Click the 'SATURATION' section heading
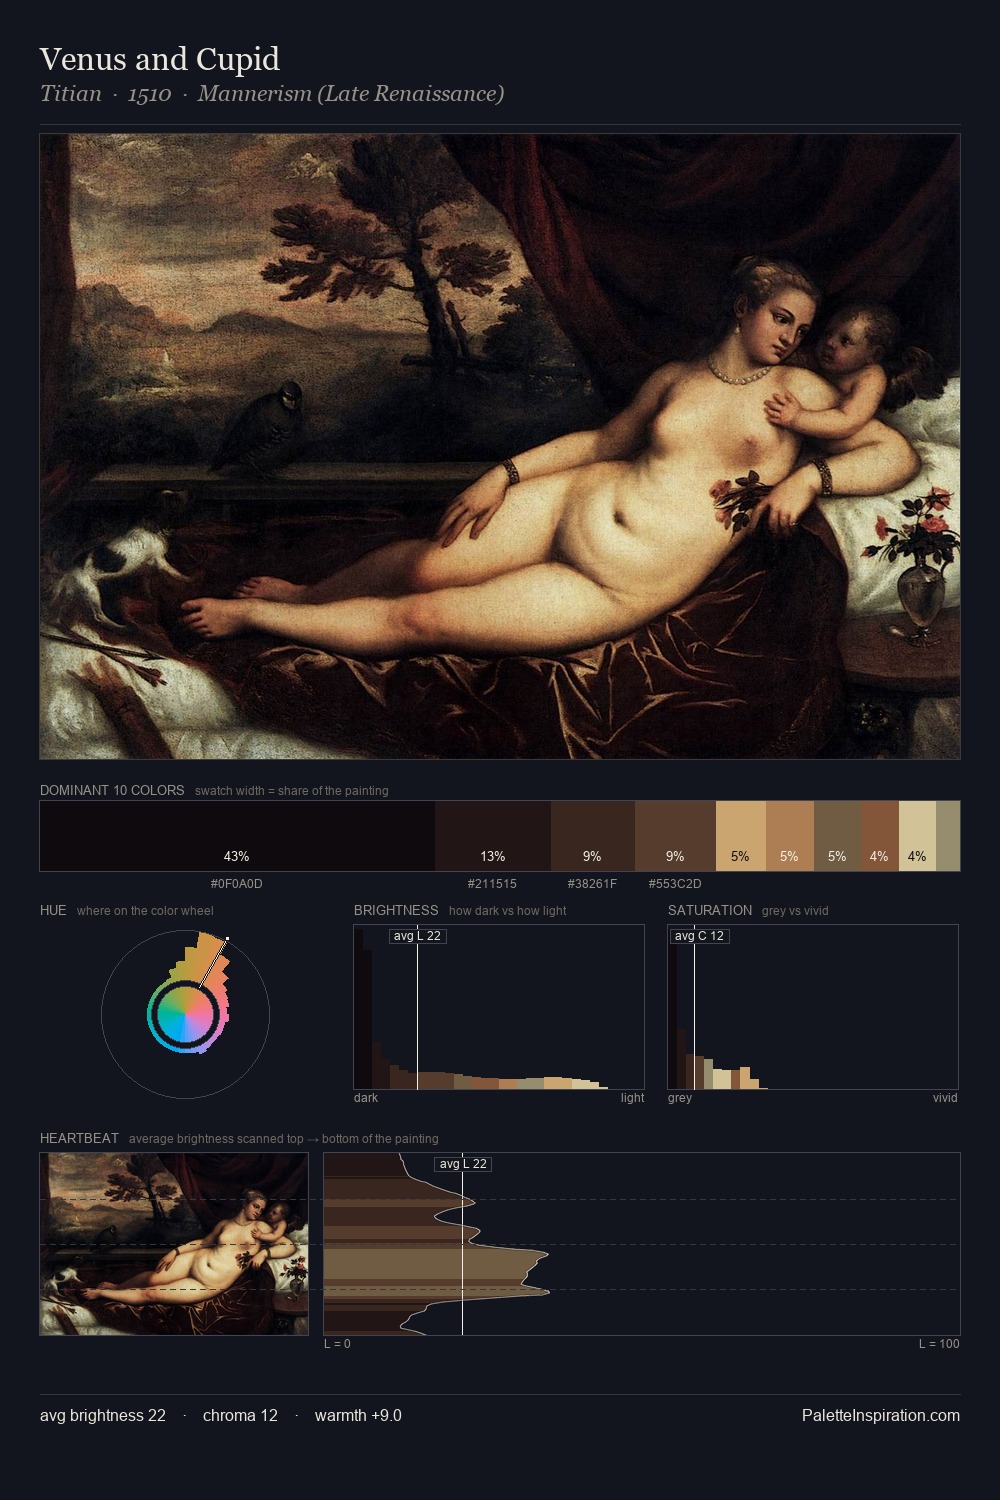The height and width of the screenshot is (1500, 1000). (x=710, y=910)
